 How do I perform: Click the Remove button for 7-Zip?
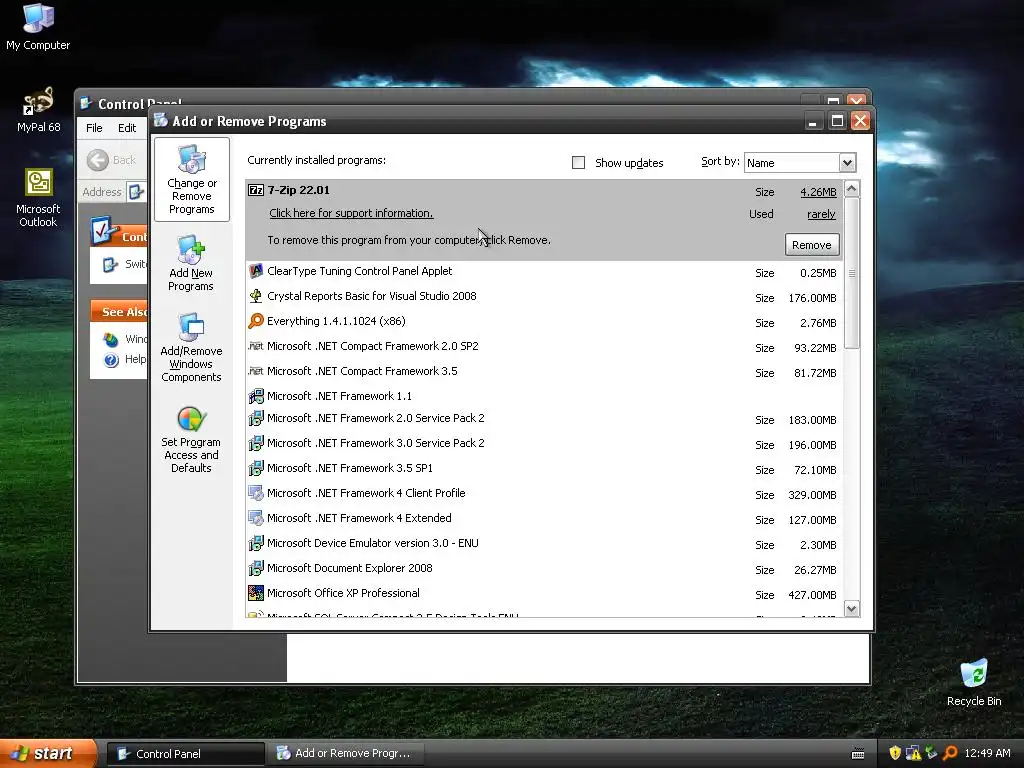click(812, 245)
